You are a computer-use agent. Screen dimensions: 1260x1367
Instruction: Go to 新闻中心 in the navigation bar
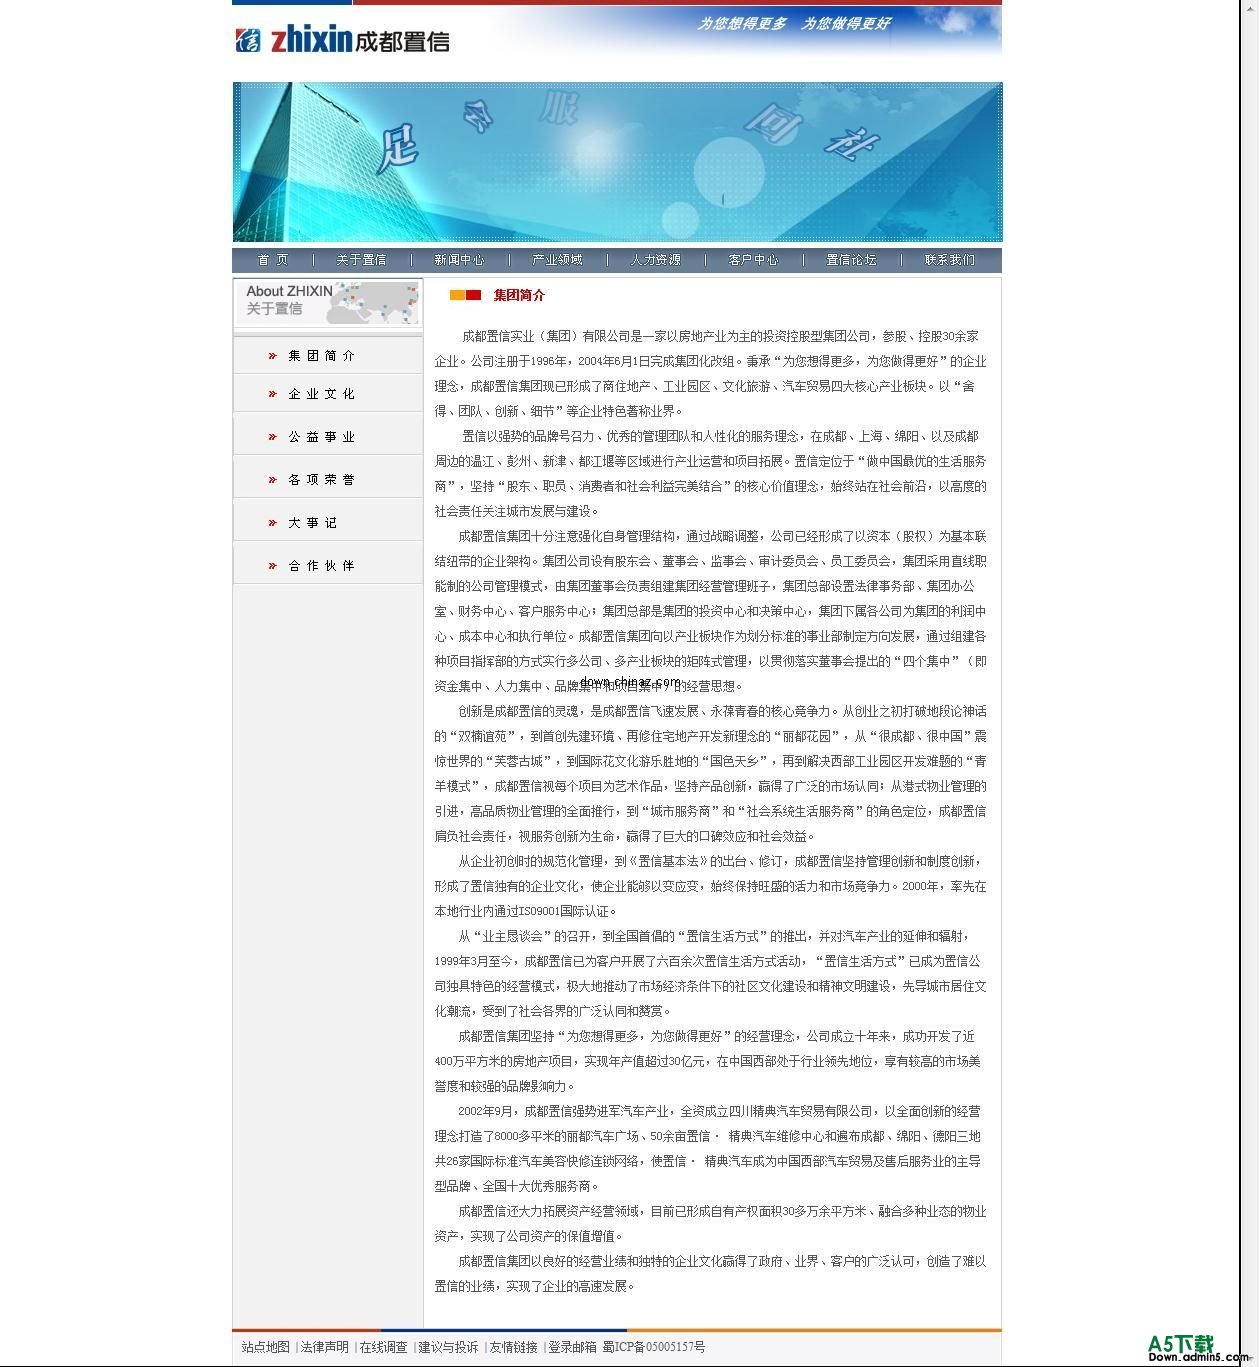tap(459, 260)
